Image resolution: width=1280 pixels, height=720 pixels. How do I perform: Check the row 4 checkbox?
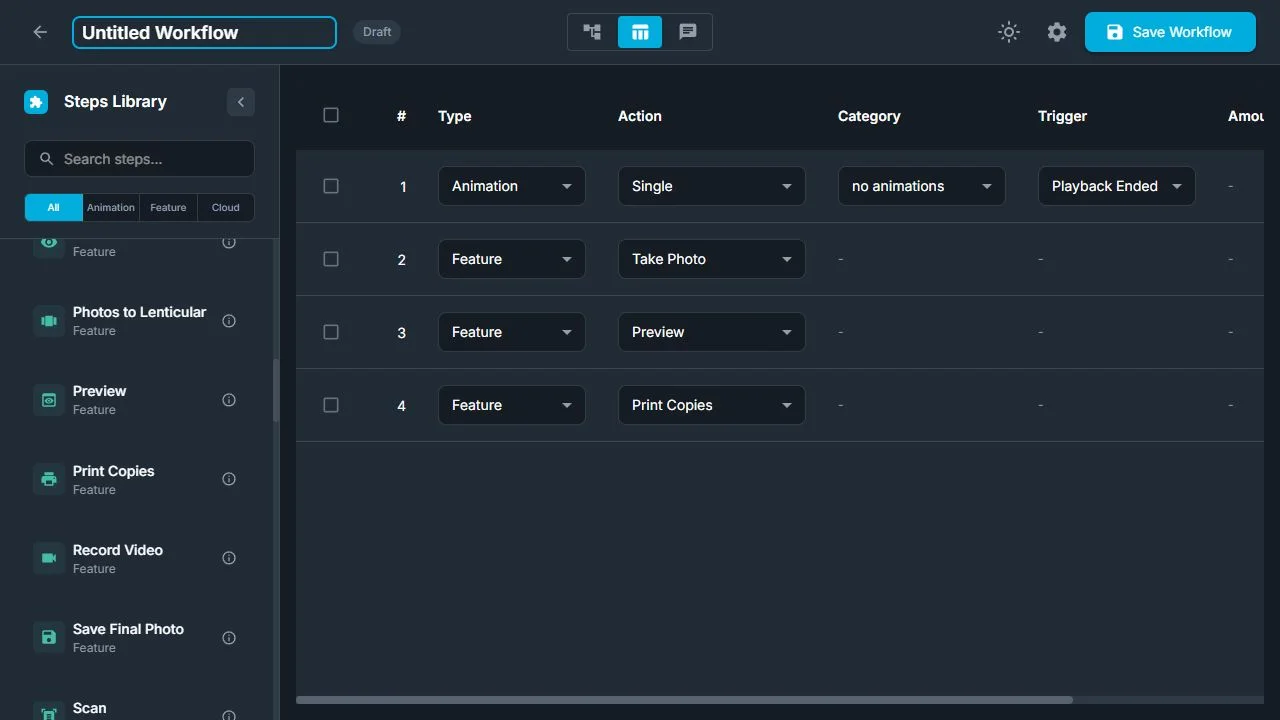pos(331,405)
